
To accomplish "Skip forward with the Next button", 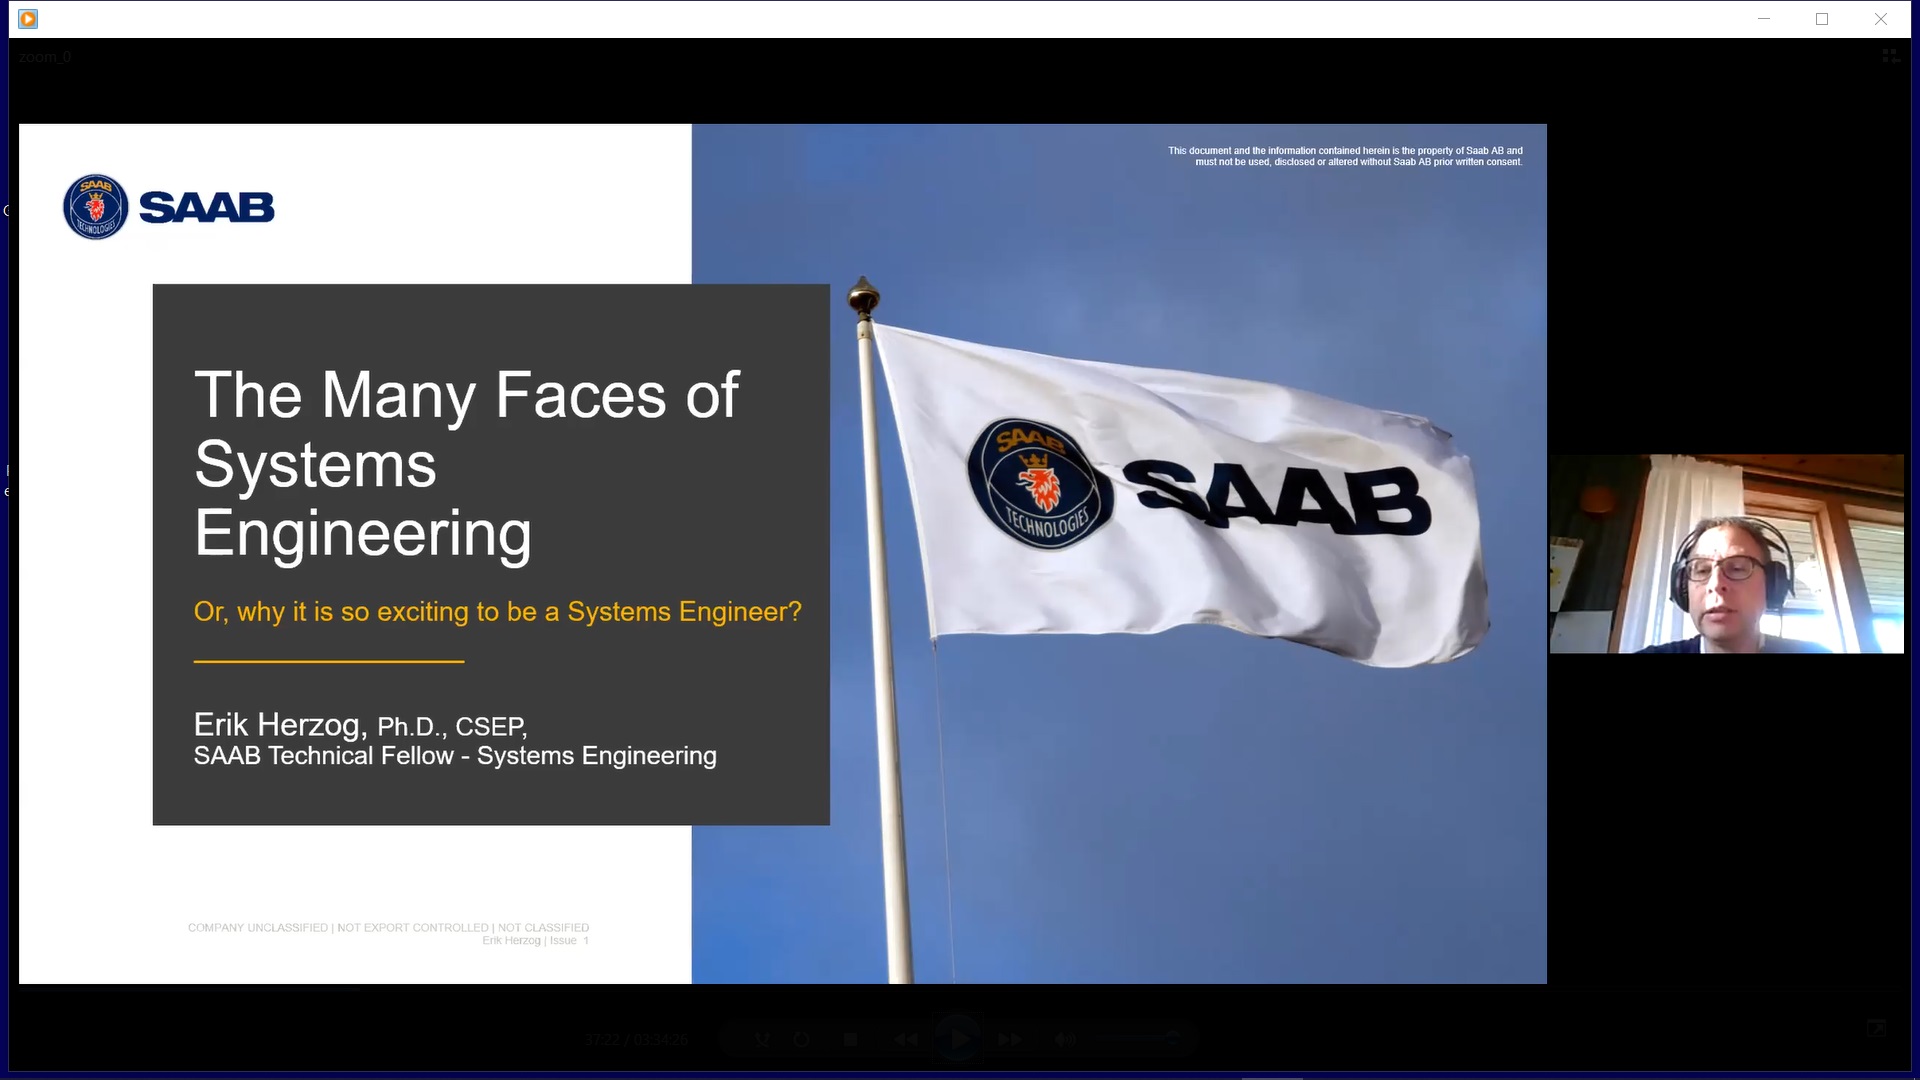I will 1010,1039.
